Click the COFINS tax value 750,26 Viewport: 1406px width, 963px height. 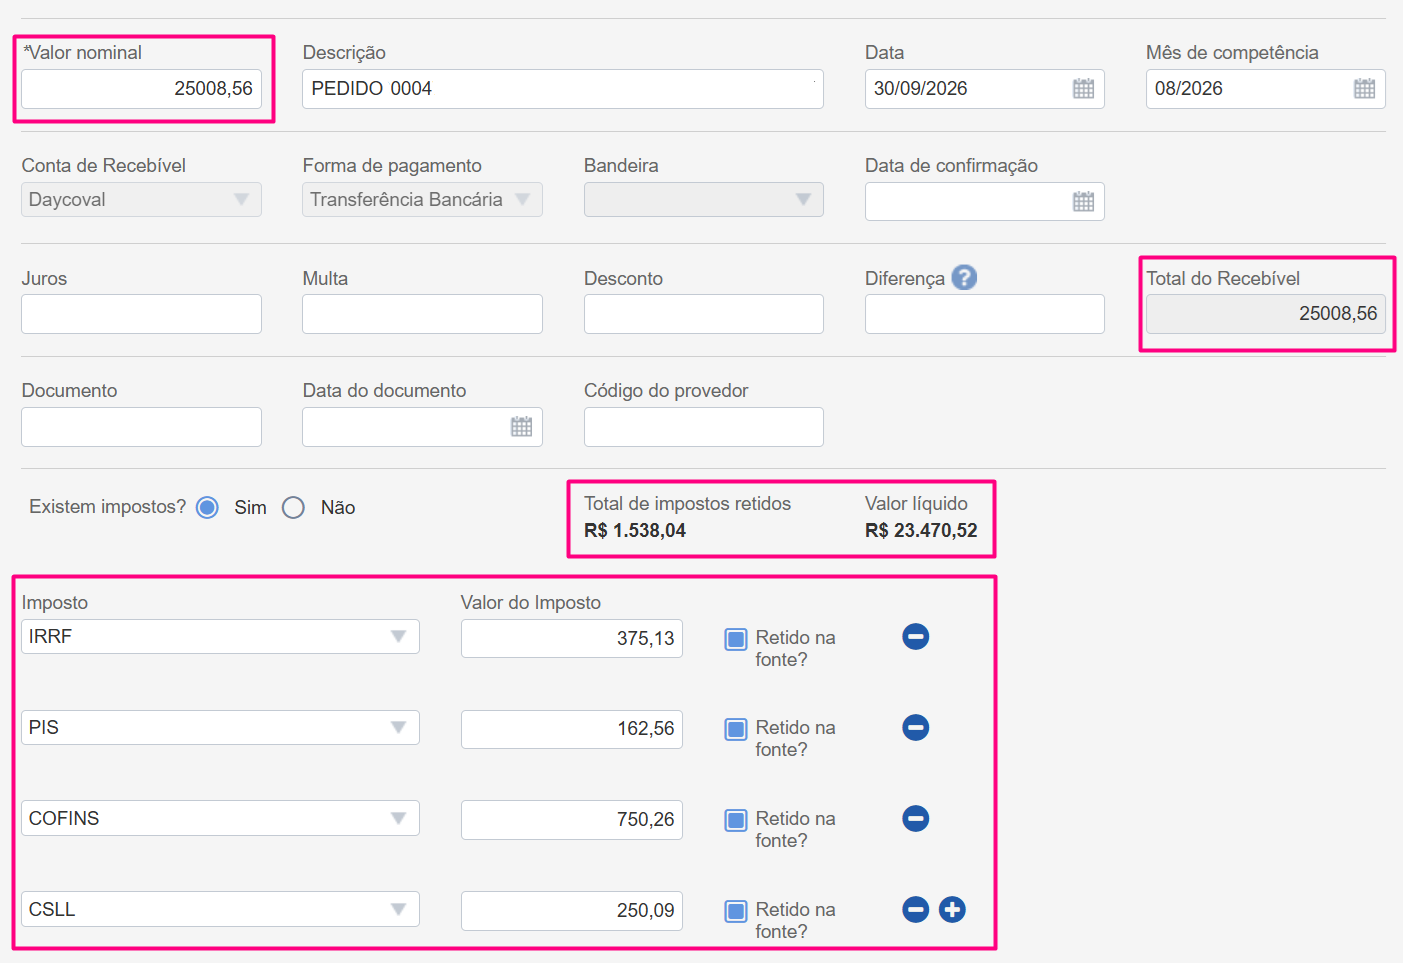click(x=572, y=820)
